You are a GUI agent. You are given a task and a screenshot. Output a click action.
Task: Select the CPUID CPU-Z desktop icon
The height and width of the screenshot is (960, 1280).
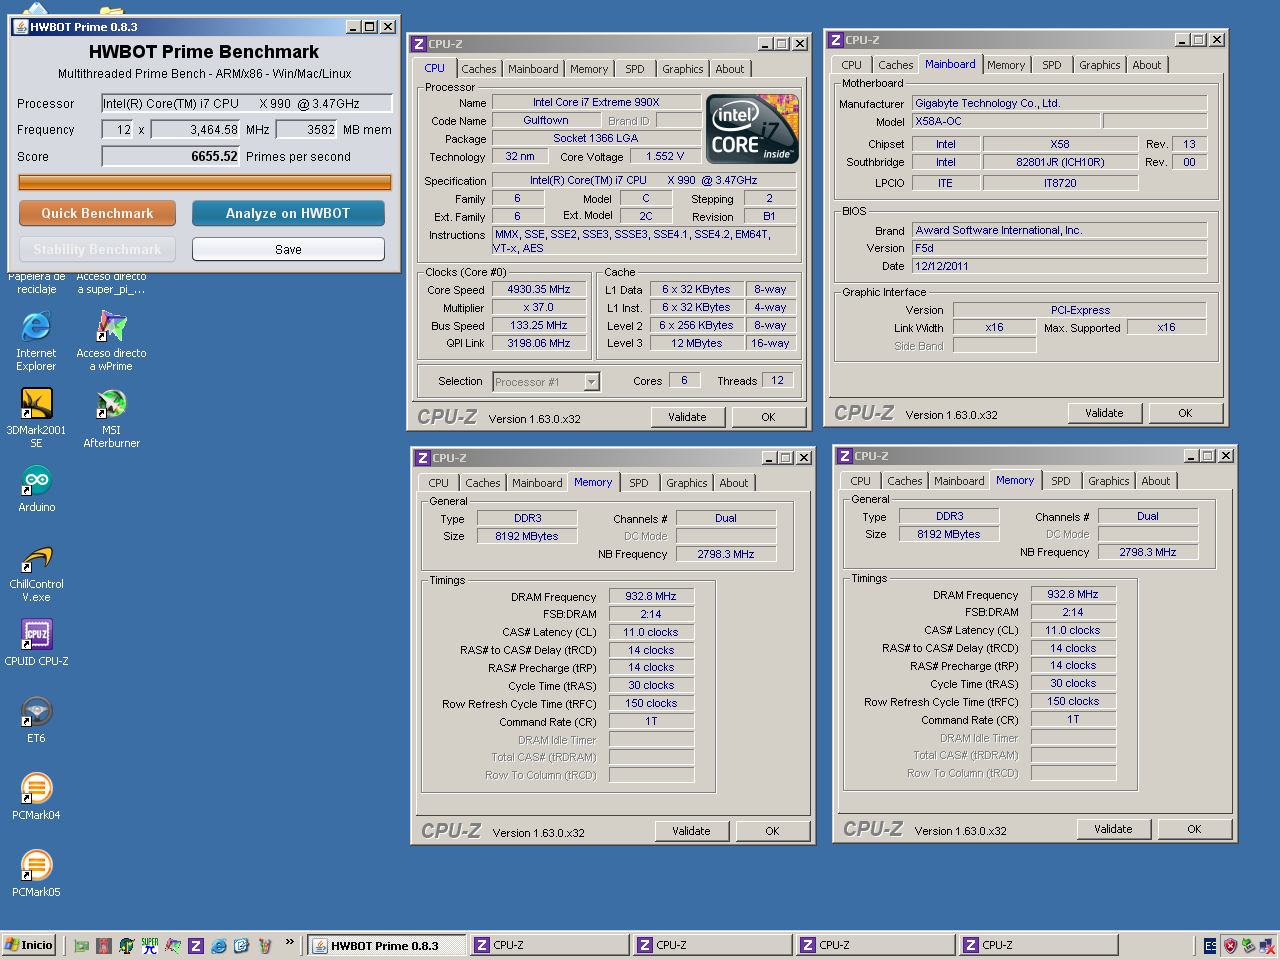pyautogui.click(x=36, y=642)
